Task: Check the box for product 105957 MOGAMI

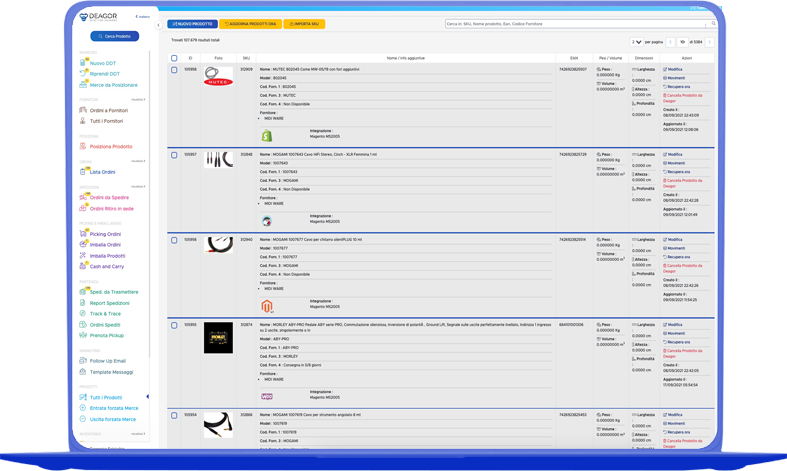Action: point(174,155)
